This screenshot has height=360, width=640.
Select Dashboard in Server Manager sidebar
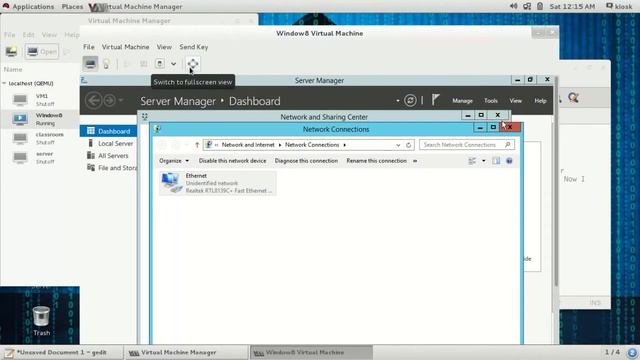click(109, 131)
